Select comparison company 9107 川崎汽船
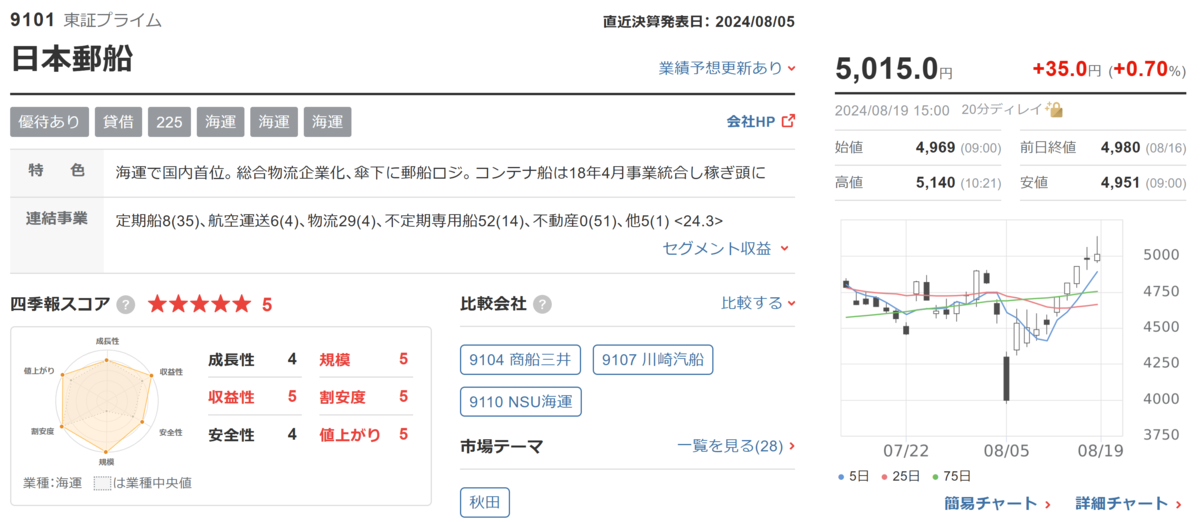Image resolution: width=1200 pixels, height=522 pixels. click(653, 360)
